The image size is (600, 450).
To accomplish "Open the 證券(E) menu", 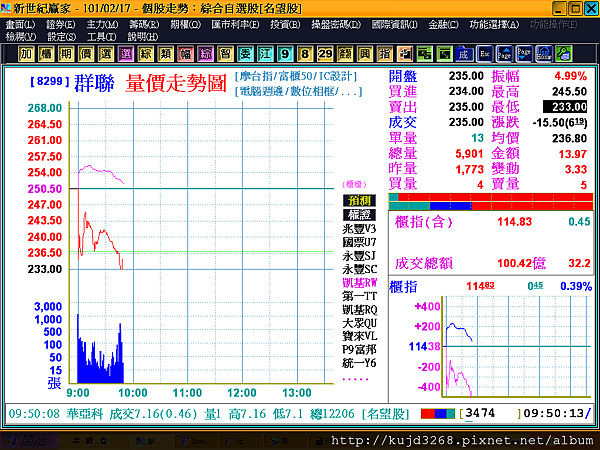I will pos(61,25).
